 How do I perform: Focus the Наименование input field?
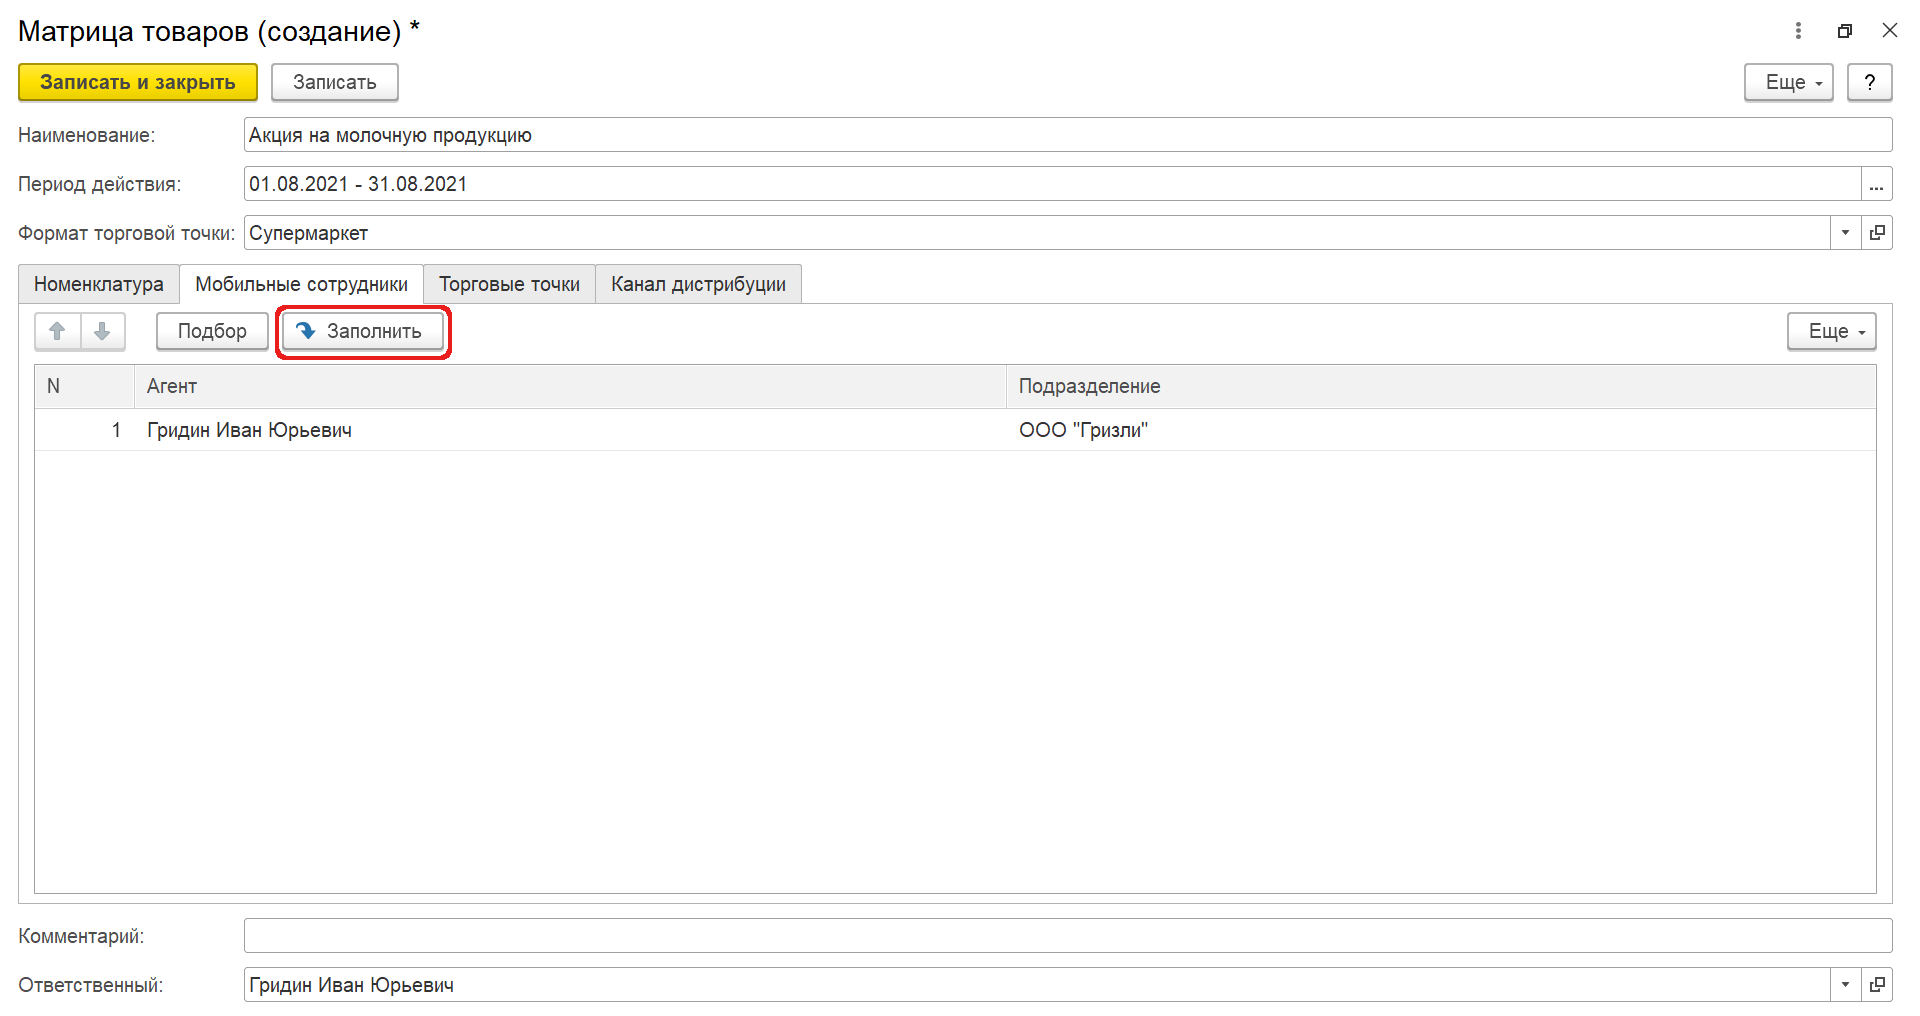[1068, 135]
